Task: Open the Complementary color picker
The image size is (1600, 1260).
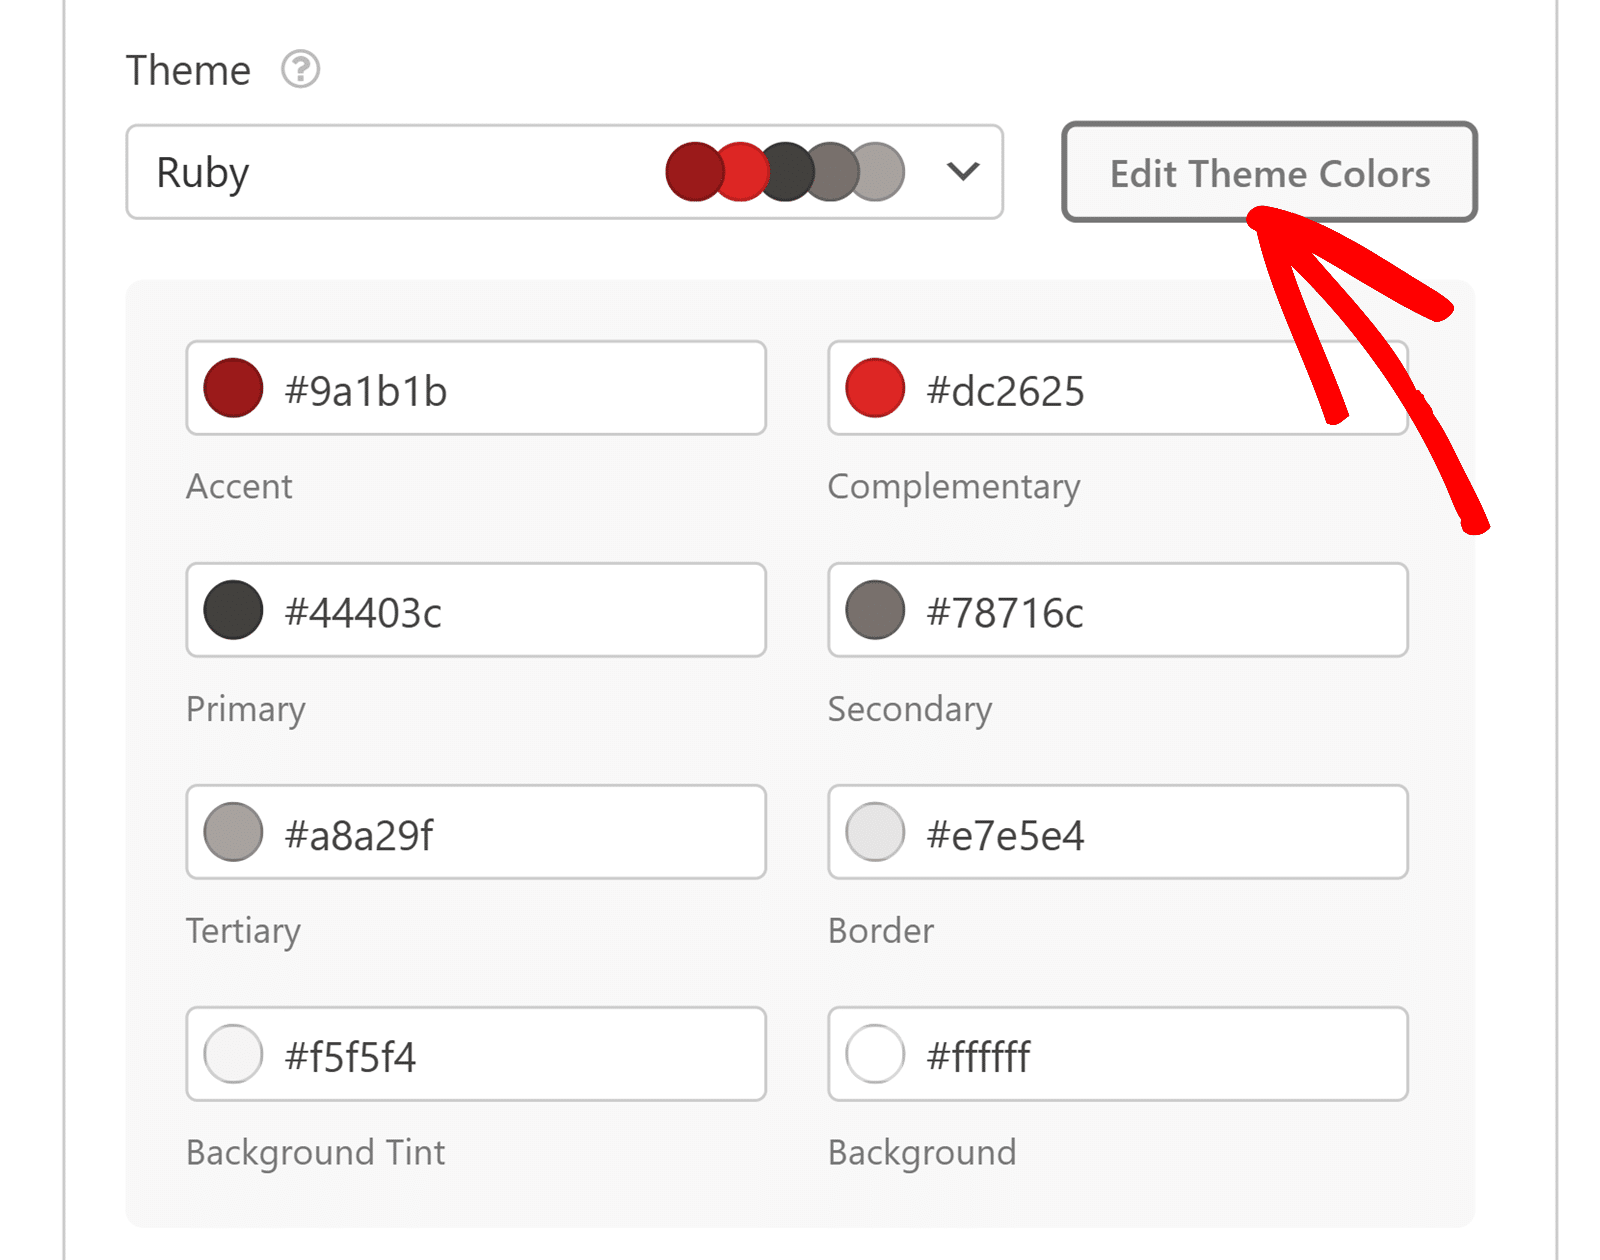Action: point(874,388)
